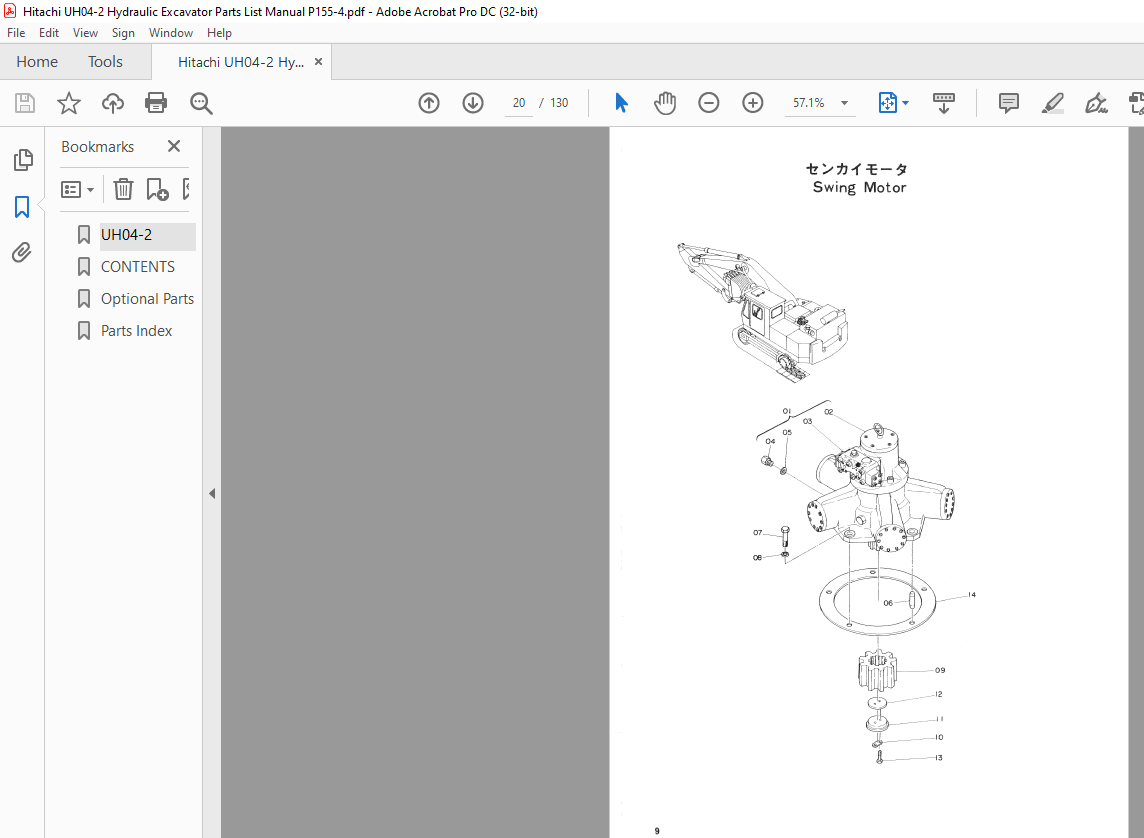Select the Highlight text tool
The image size is (1144, 838).
(1052, 103)
